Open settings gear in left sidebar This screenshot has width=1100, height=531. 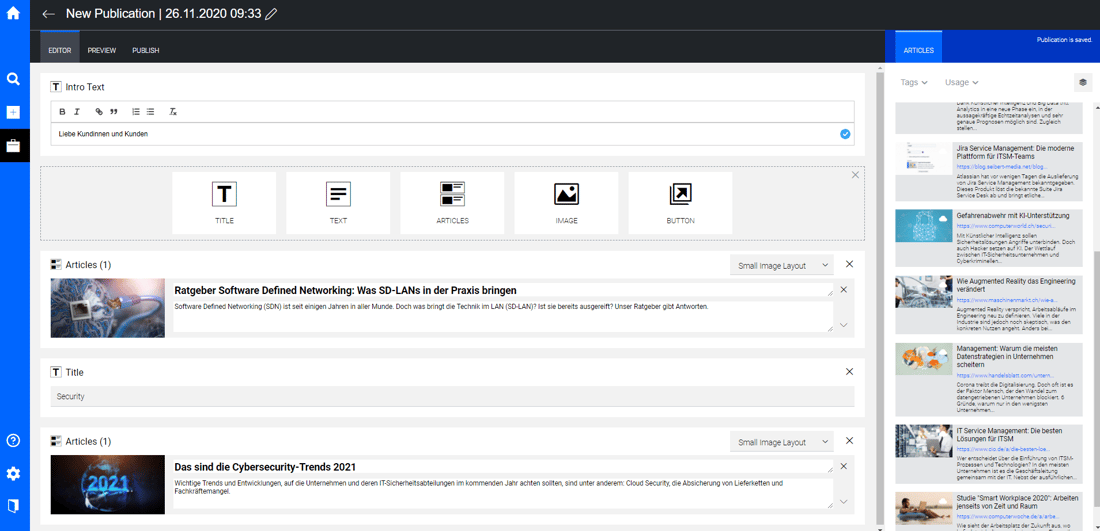tap(13, 473)
